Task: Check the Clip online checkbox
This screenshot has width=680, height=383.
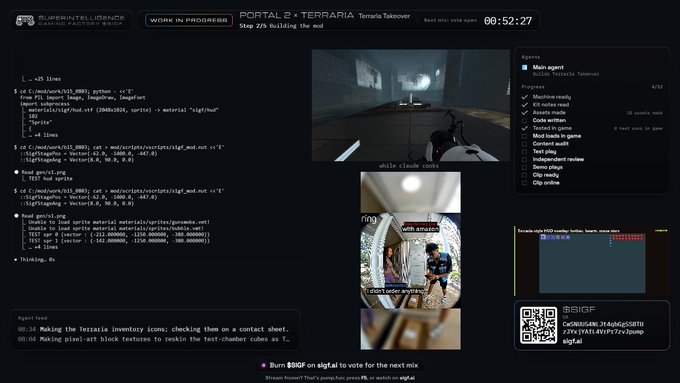Action: (x=524, y=183)
